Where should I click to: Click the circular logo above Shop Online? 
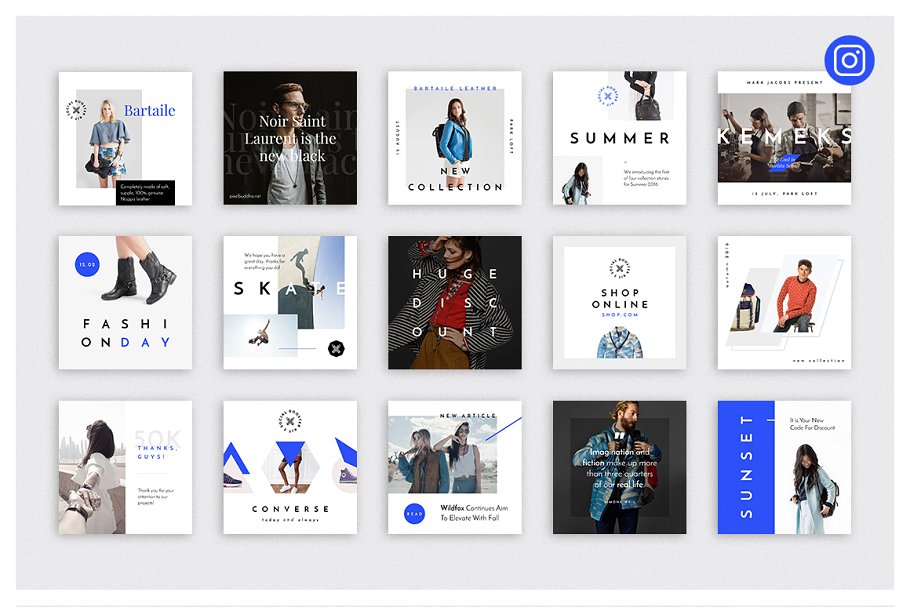(619, 270)
